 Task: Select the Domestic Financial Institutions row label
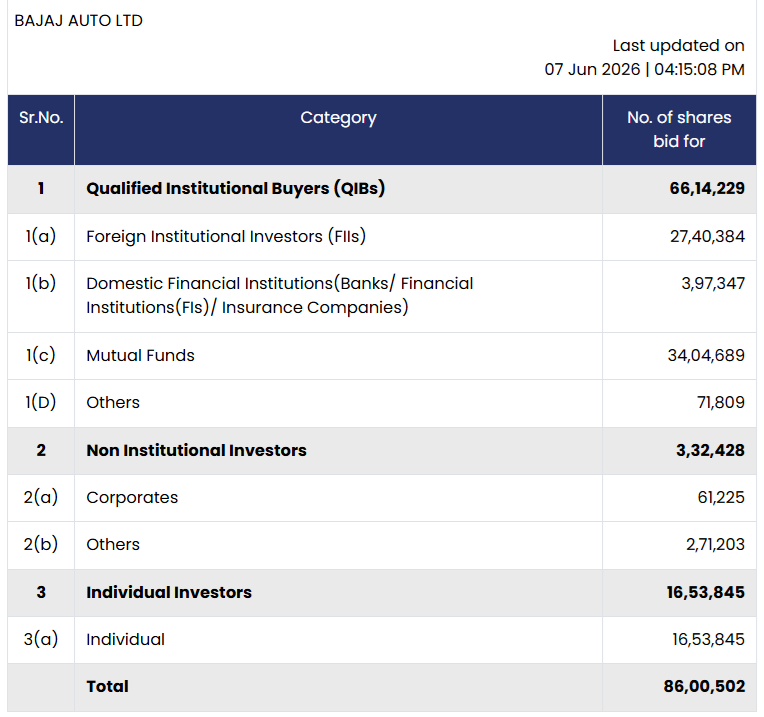[x=280, y=295]
